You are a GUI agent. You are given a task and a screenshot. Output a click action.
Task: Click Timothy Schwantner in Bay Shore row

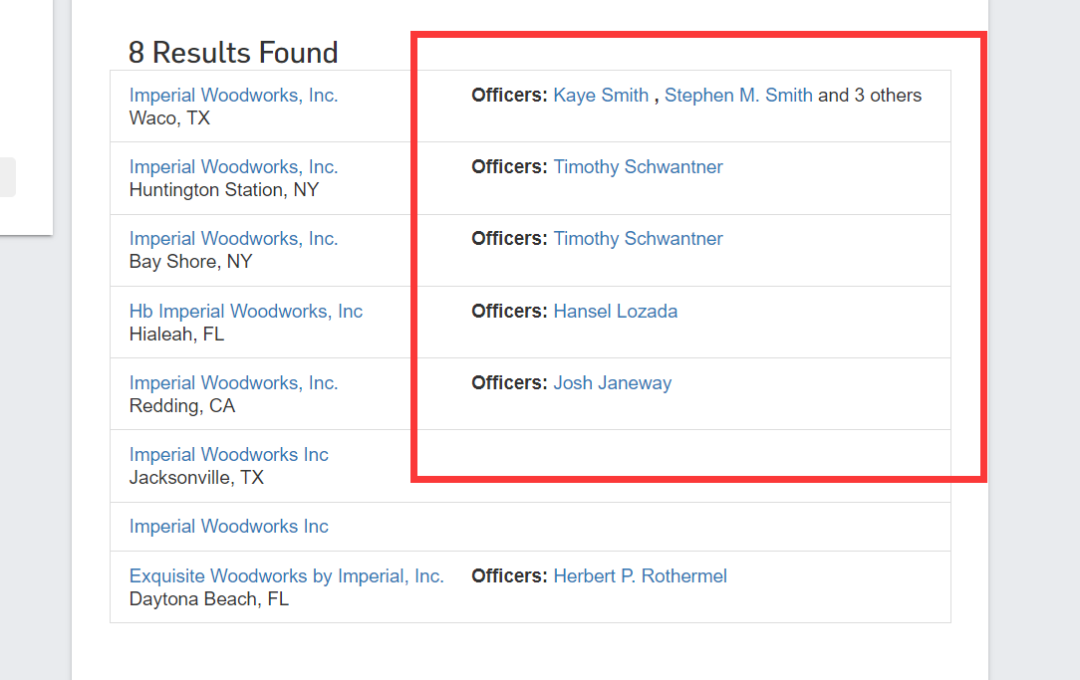(638, 239)
